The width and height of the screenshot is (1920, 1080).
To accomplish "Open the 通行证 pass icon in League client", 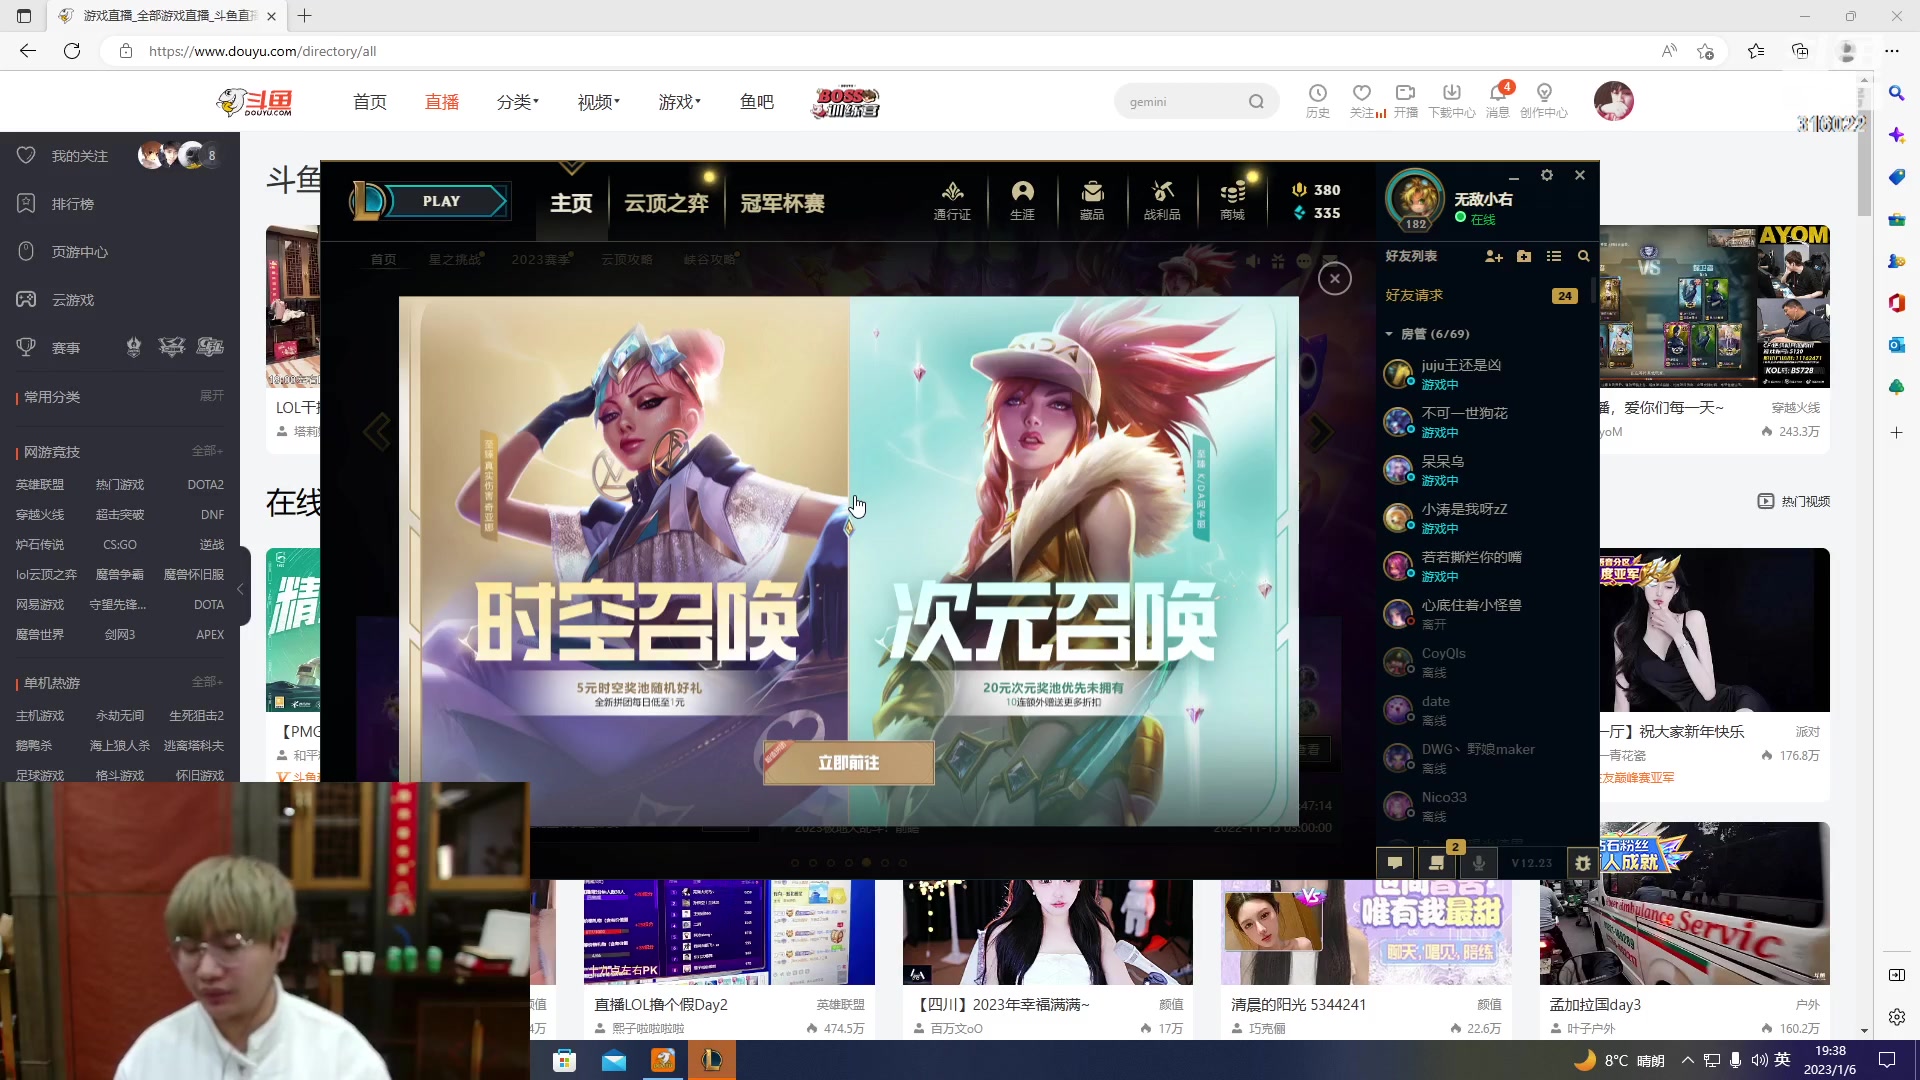I will pos(952,200).
